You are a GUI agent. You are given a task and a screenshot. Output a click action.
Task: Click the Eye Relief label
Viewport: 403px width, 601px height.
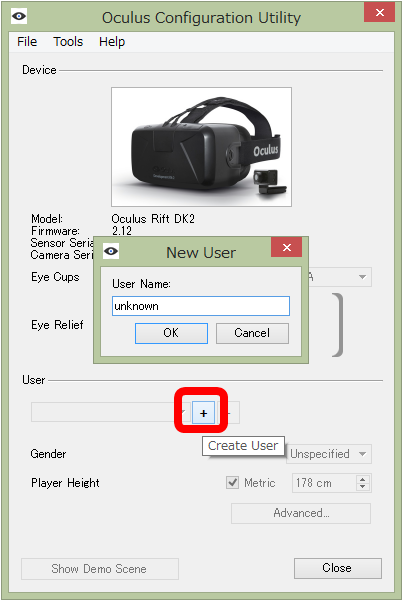(57, 325)
